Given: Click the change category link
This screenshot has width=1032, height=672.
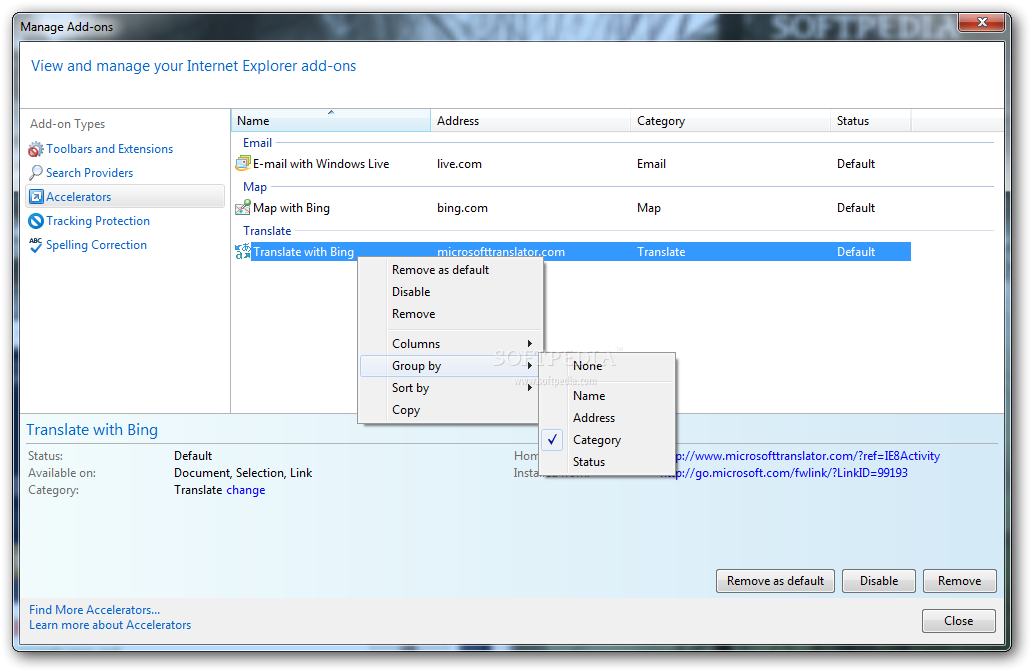Looking at the screenshot, I should pos(245,490).
